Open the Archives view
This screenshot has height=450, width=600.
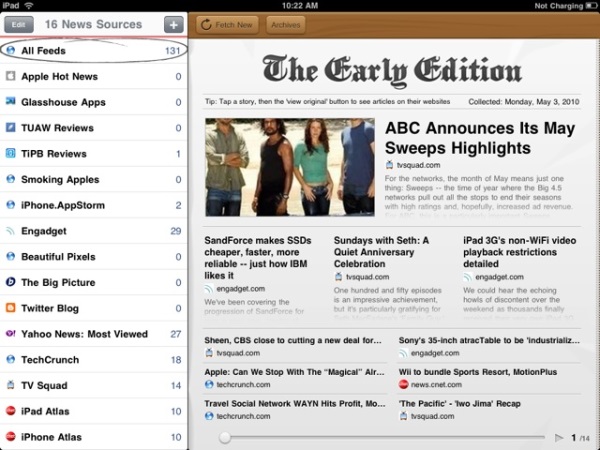point(285,24)
